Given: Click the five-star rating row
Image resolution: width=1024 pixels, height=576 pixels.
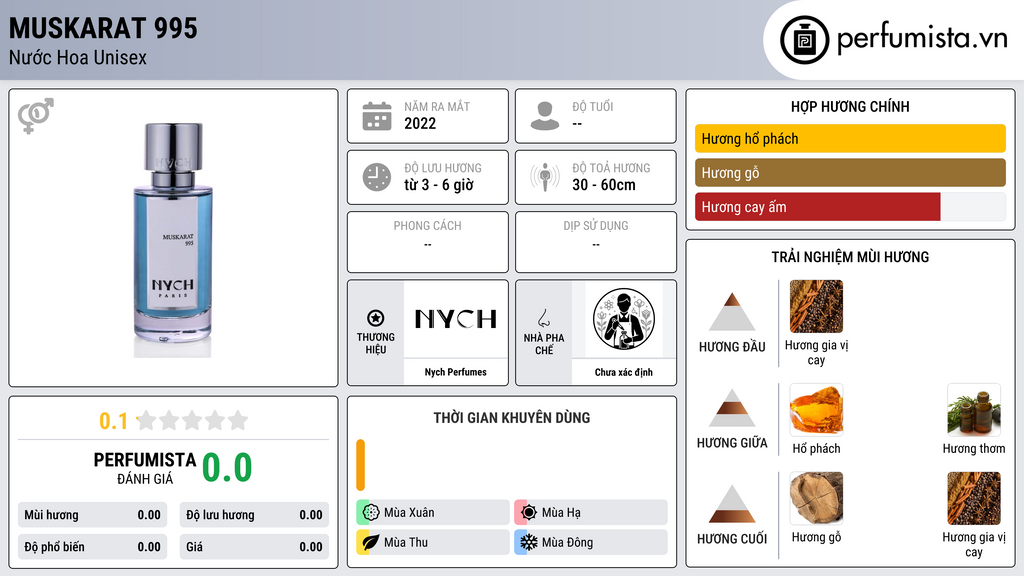Looking at the screenshot, I should (x=192, y=420).
